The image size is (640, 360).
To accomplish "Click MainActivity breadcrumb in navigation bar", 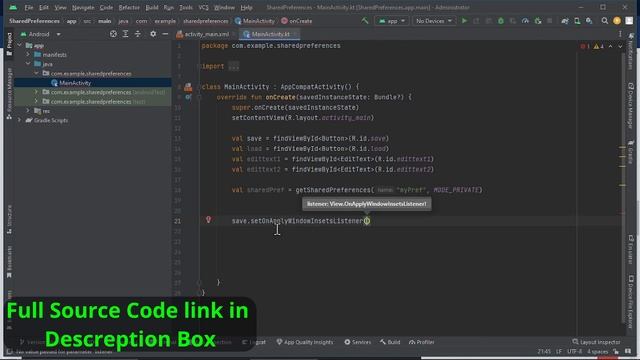I will point(255,21).
